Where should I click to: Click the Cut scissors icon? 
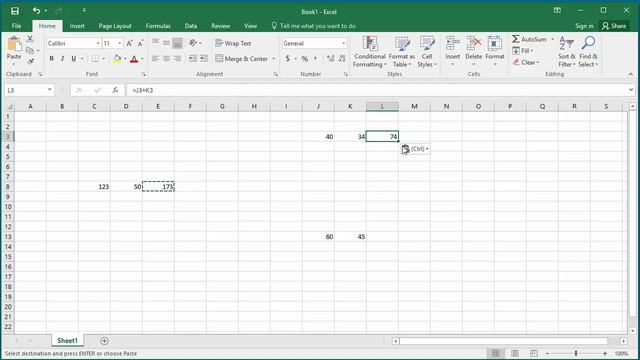pos(30,39)
